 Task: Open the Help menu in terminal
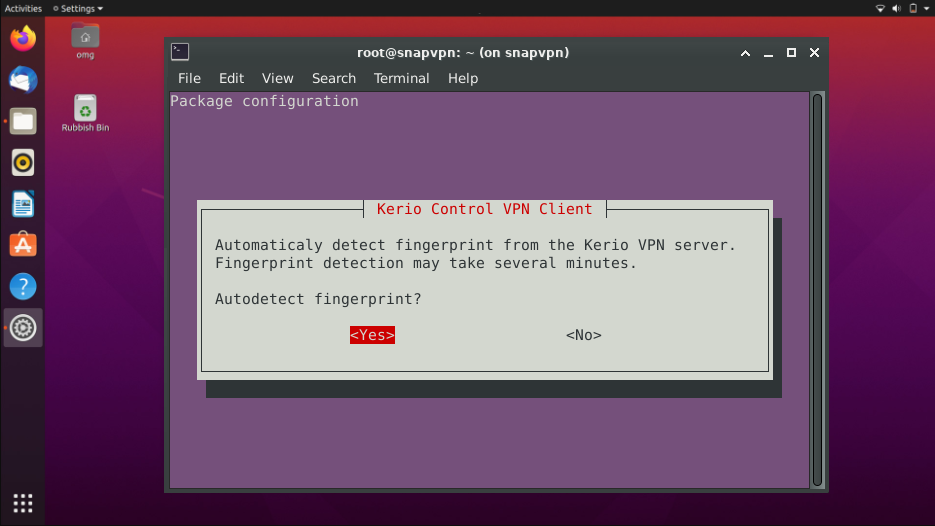tap(463, 78)
